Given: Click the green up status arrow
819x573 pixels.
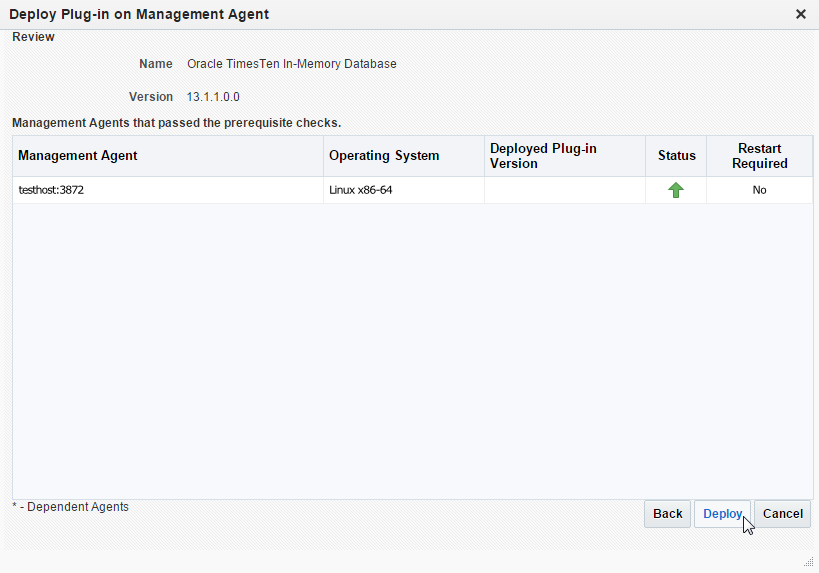Looking at the screenshot, I should coord(676,190).
